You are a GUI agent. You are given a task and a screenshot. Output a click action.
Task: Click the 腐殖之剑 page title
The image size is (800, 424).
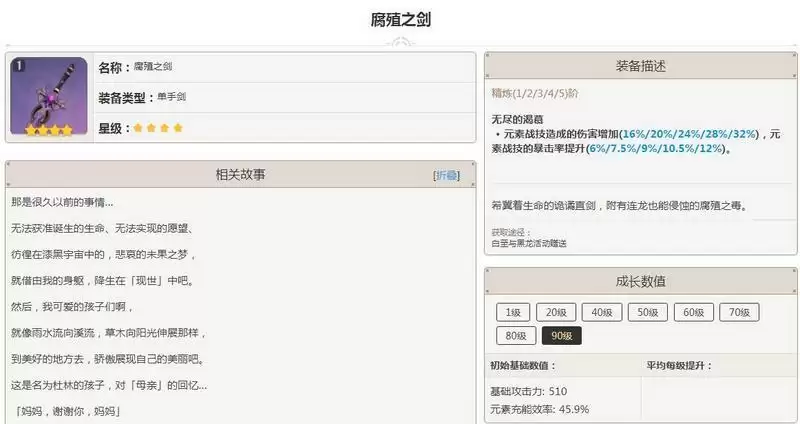(400, 20)
